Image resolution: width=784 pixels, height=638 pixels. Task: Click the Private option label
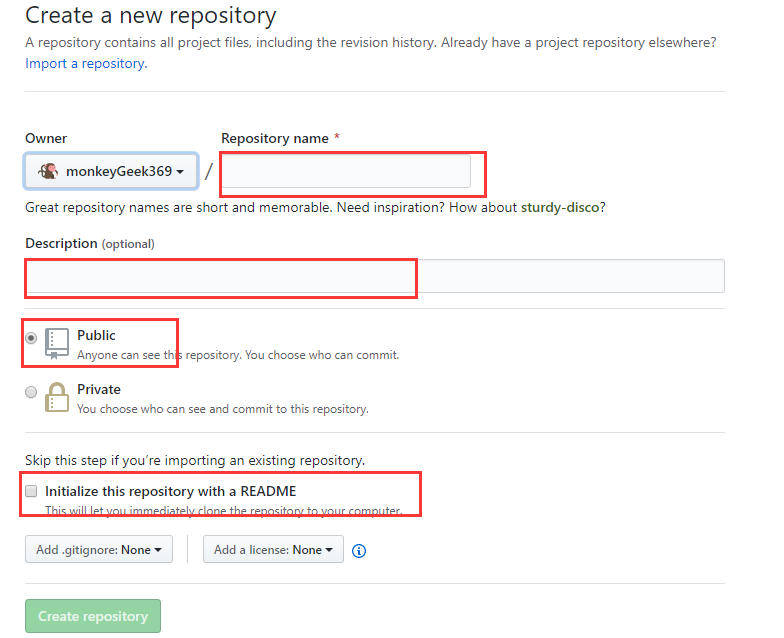point(98,389)
